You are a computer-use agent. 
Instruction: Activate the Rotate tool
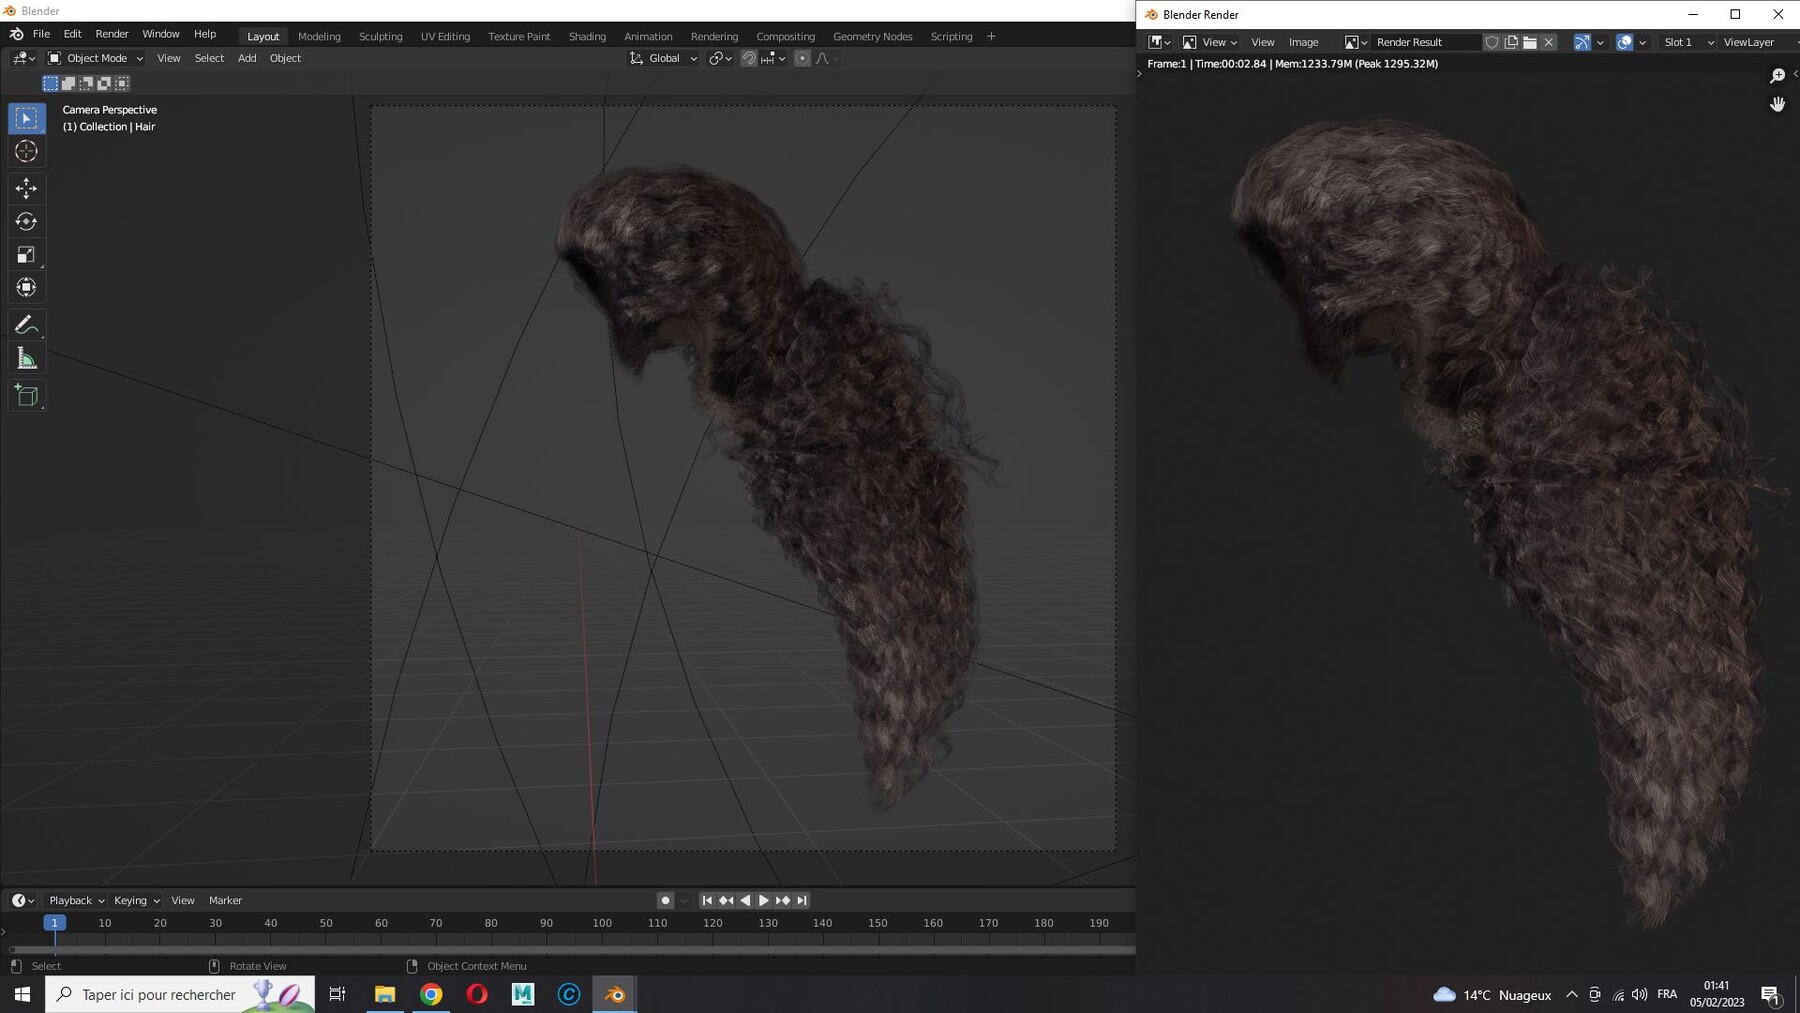tap(26, 221)
